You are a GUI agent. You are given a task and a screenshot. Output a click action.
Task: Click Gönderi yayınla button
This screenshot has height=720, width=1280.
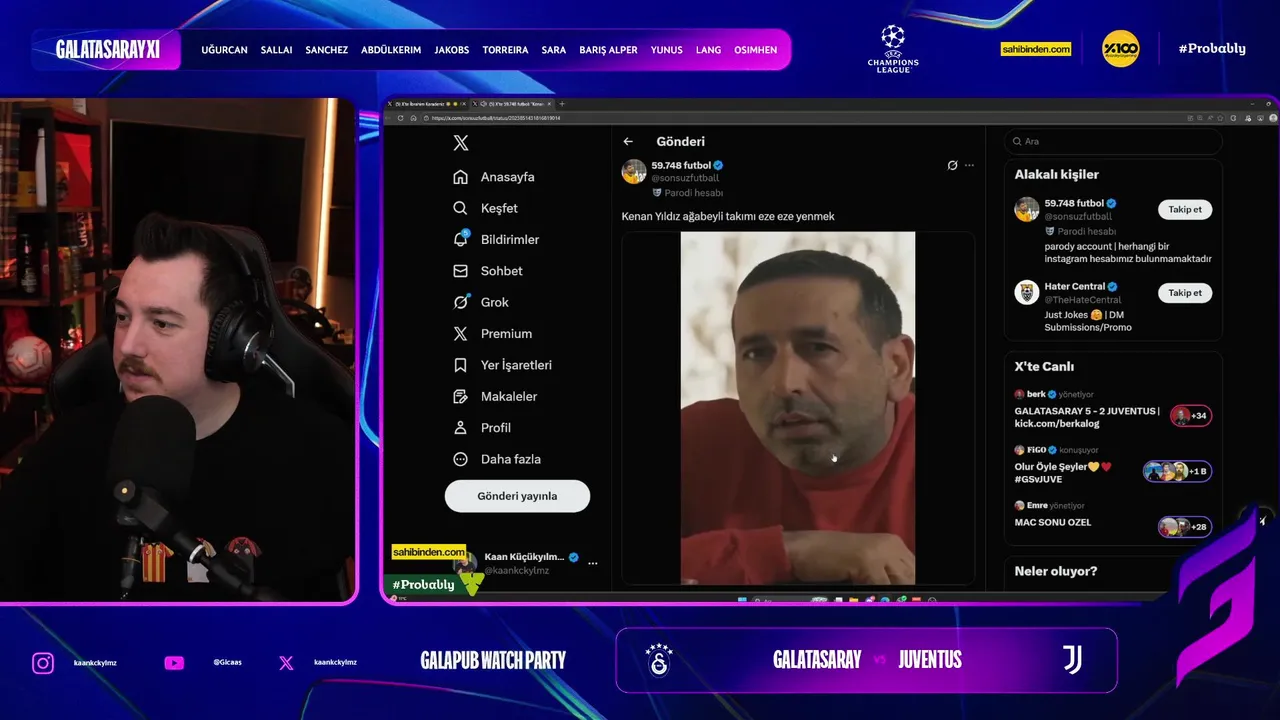pyautogui.click(x=517, y=496)
